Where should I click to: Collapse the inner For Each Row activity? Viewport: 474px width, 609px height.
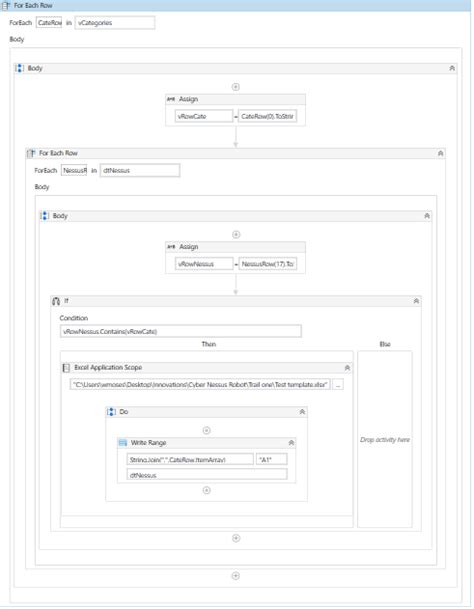pos(440,153)
